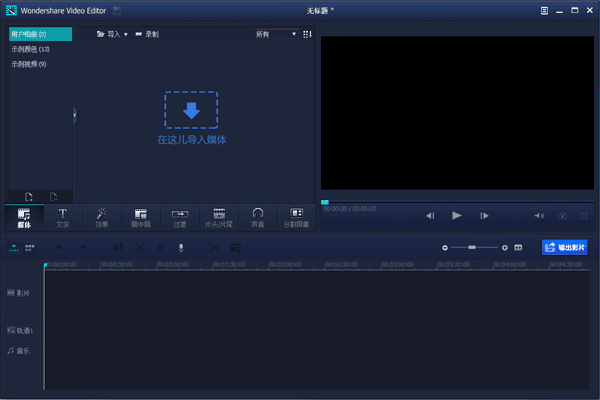Click the 轨道1 overlay track label
Image resolution: width=600 pixels, height=400 pixels.
pos(20,330)
